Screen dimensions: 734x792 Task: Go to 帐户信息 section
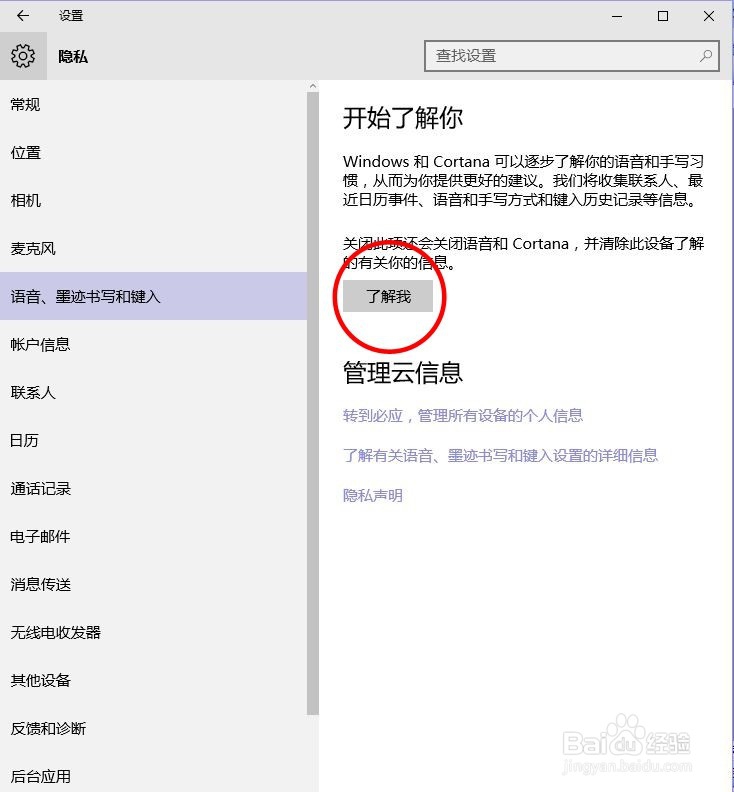point(153,344)
